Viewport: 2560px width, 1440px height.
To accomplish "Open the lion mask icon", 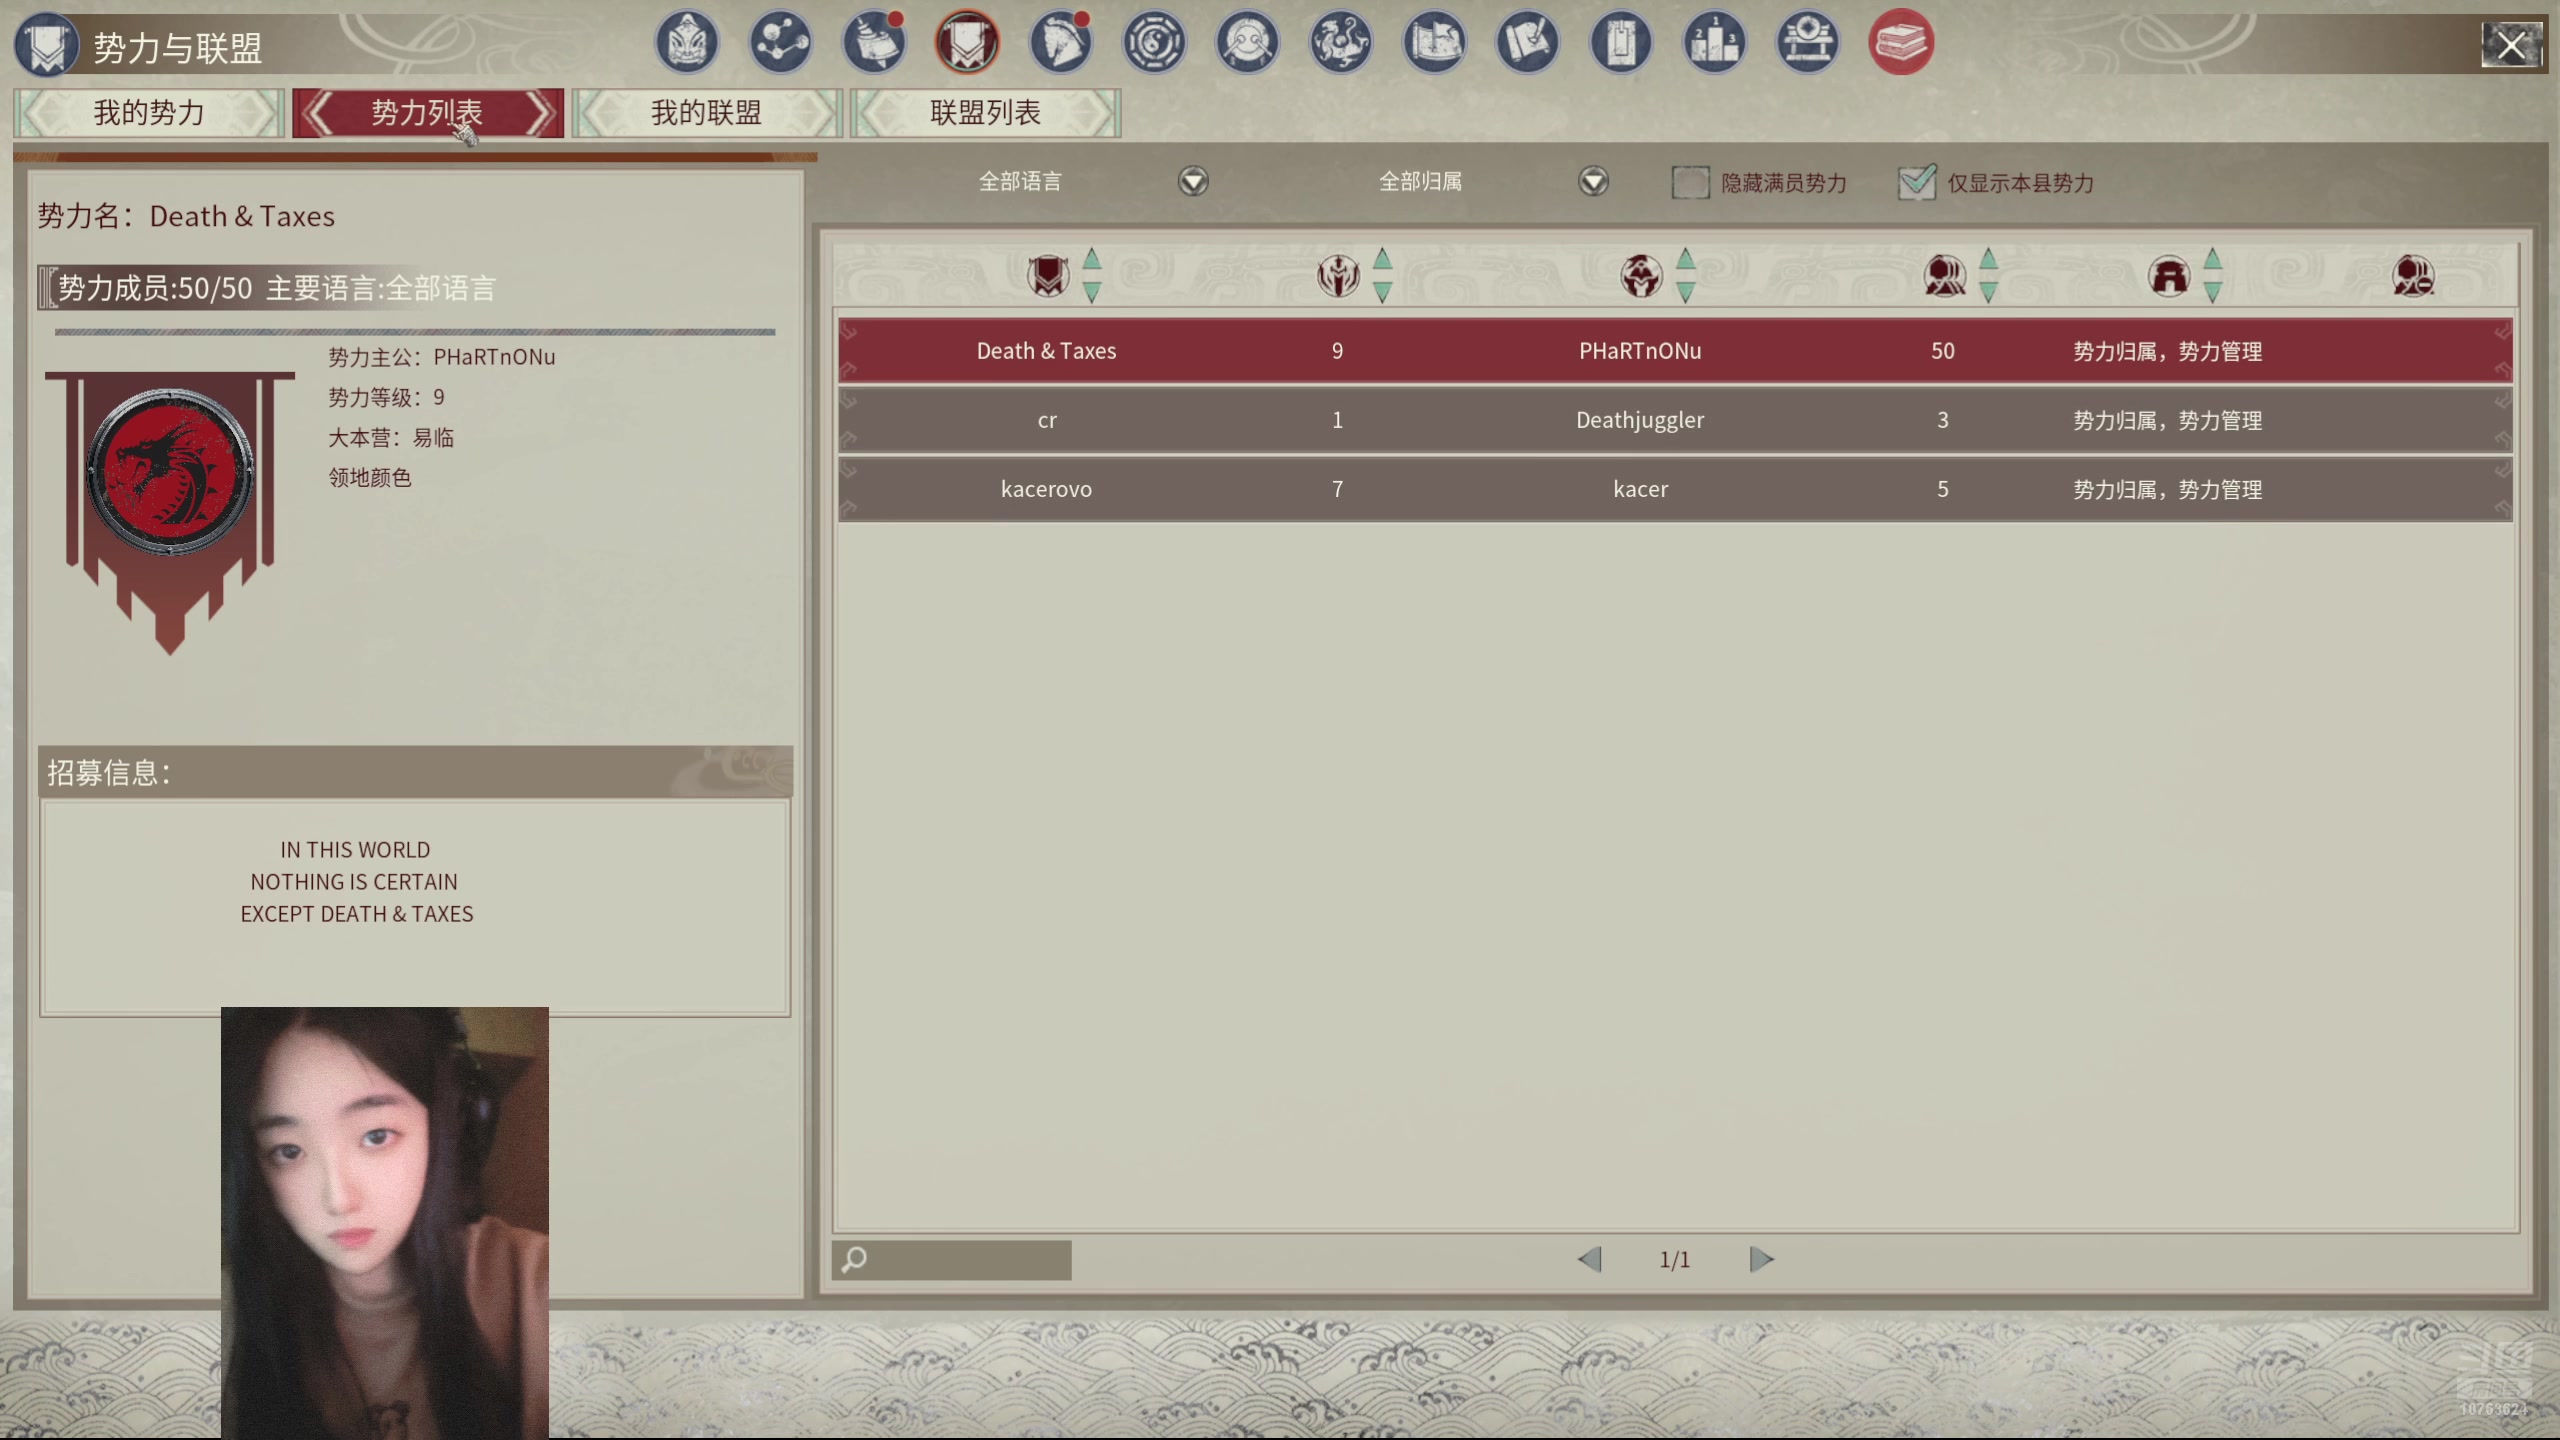I will (687, 42).
